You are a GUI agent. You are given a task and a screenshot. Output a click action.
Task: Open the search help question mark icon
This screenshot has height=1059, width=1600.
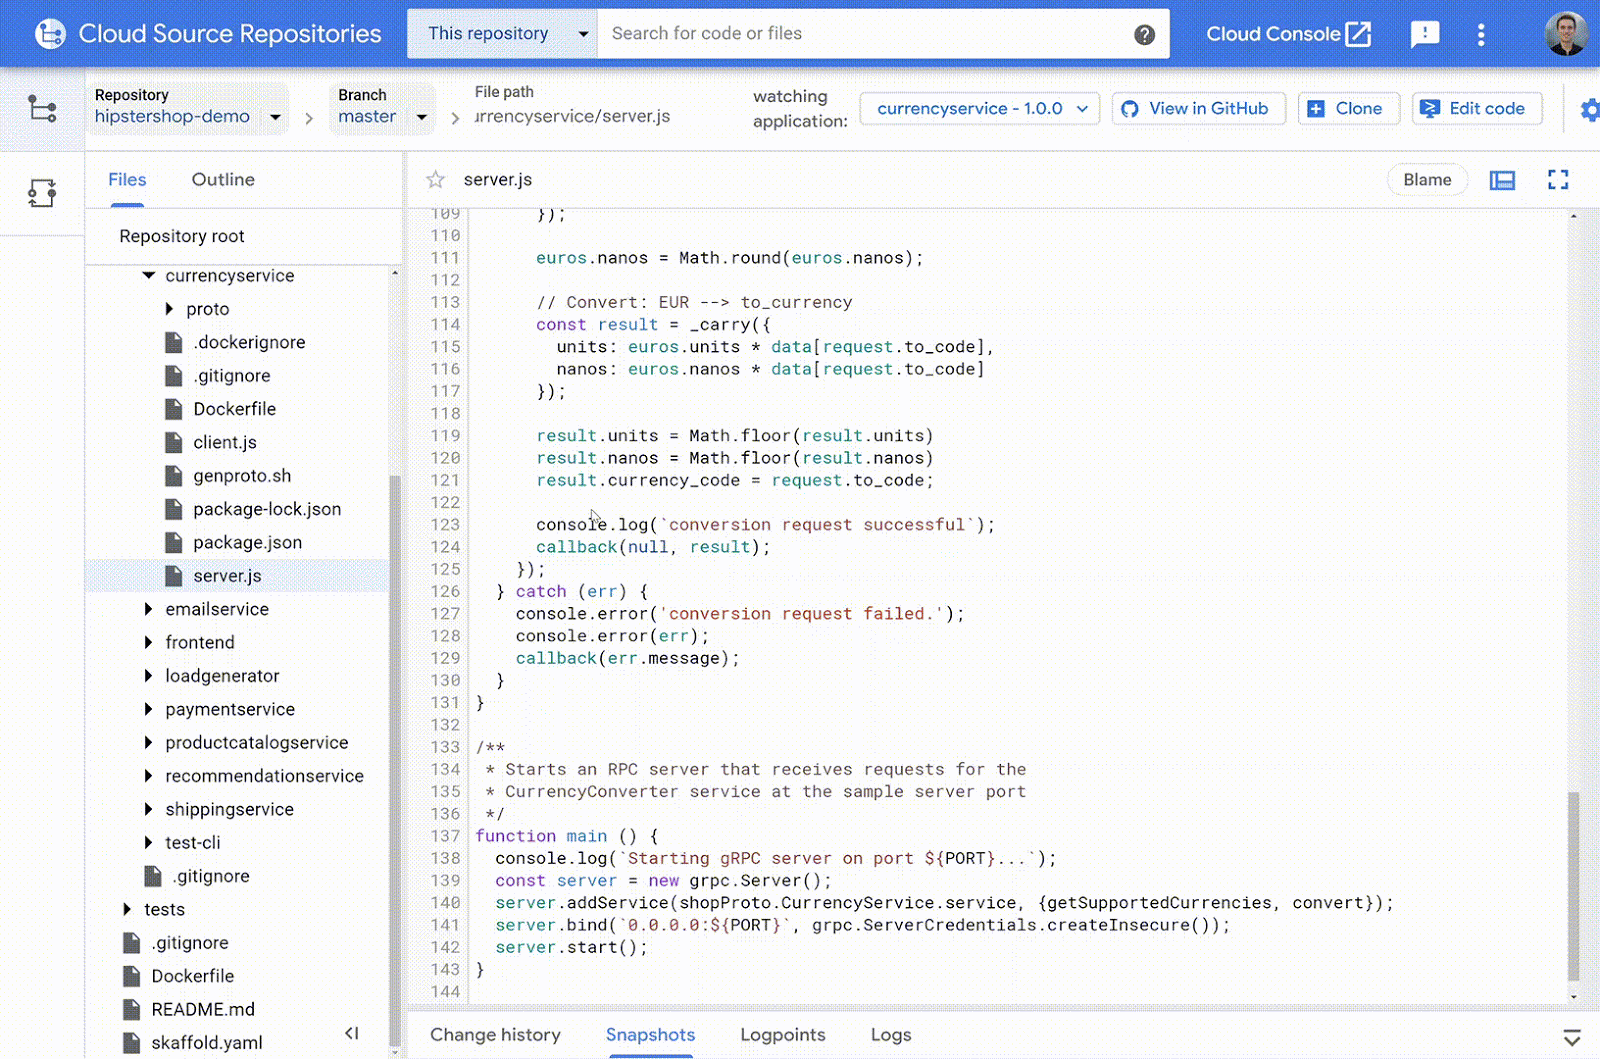pos(1144,35)
